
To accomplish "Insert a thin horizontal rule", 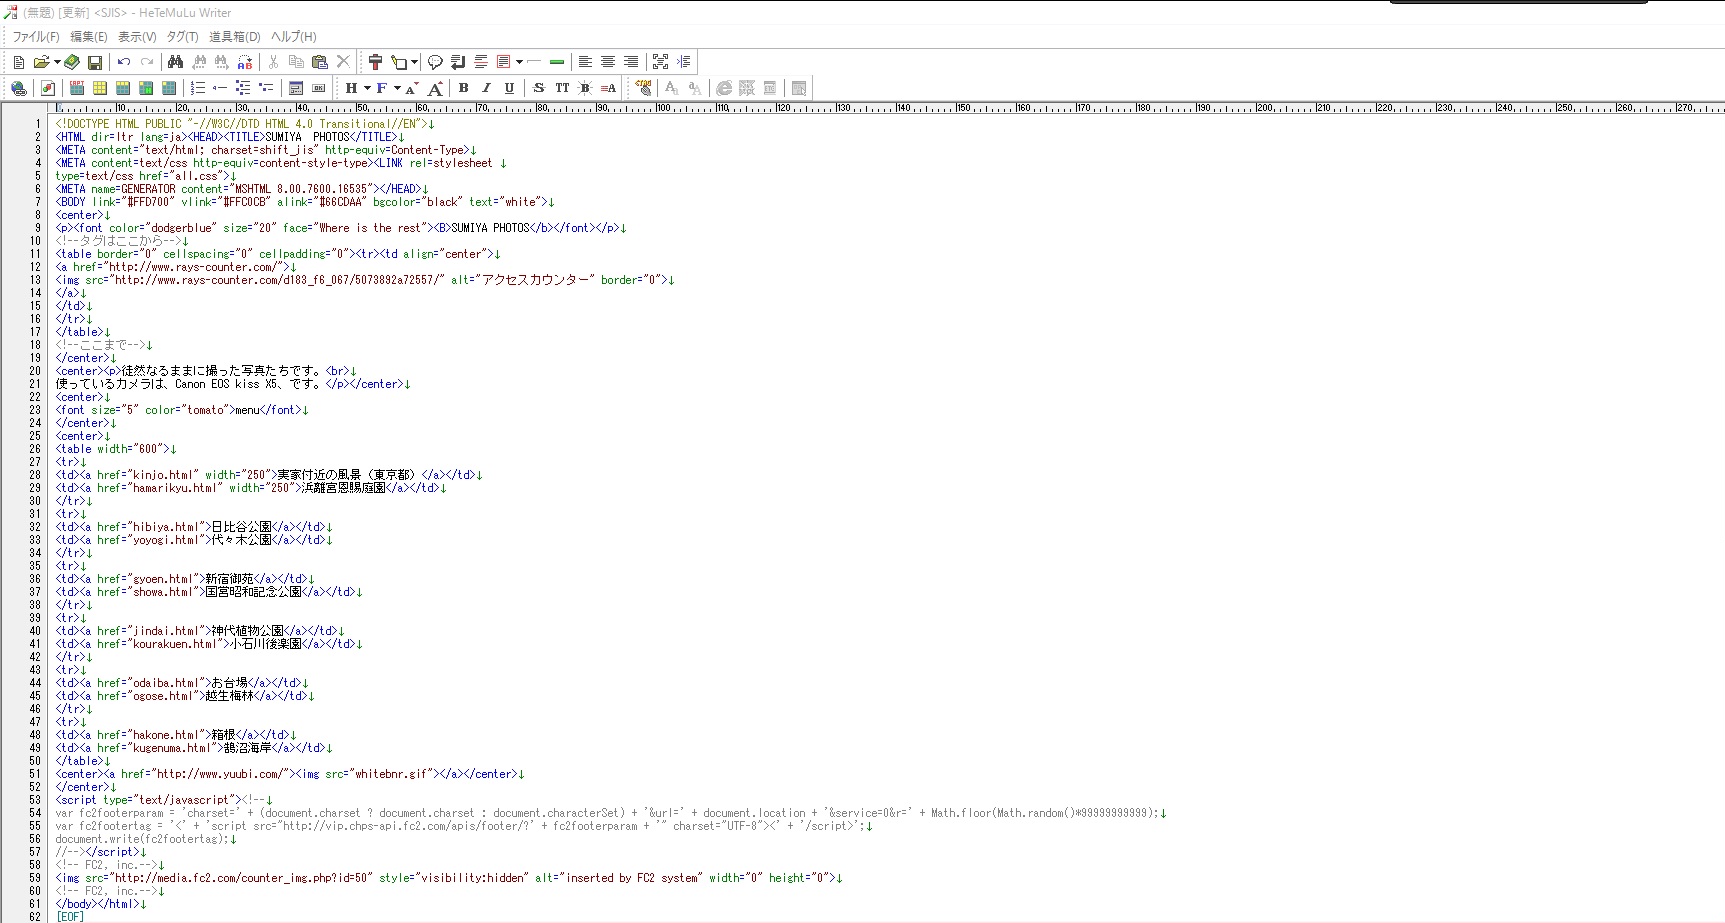I will 534,62.
